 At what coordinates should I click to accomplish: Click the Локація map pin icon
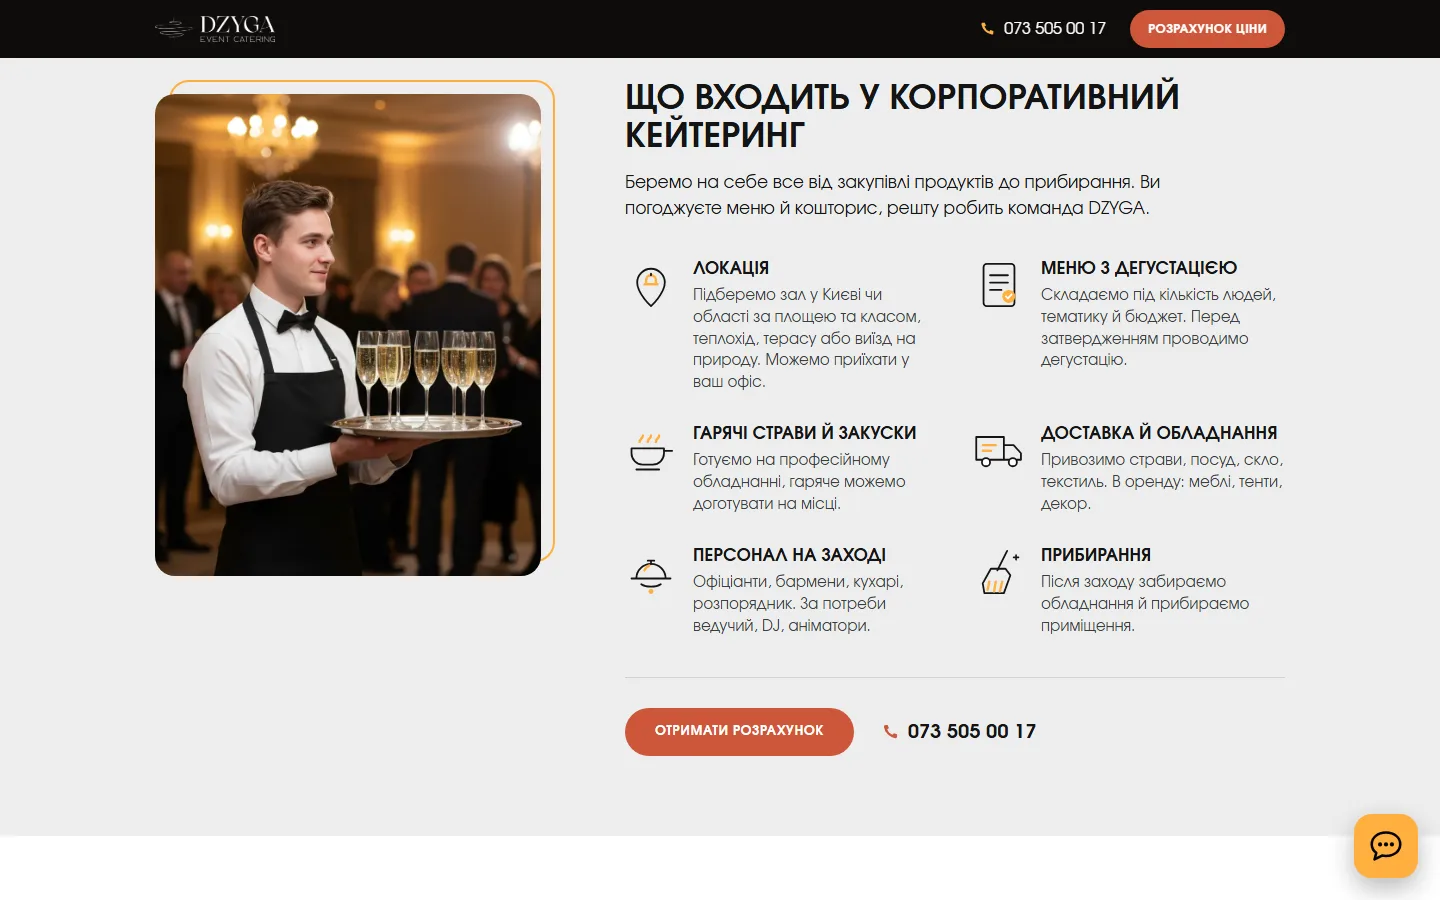click(651, 287)
